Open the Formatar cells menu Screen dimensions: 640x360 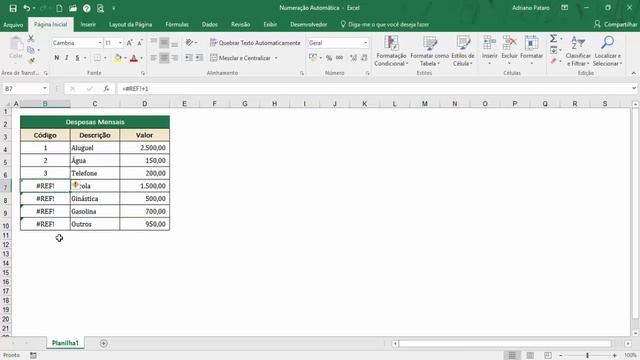(x=531, y=50)
